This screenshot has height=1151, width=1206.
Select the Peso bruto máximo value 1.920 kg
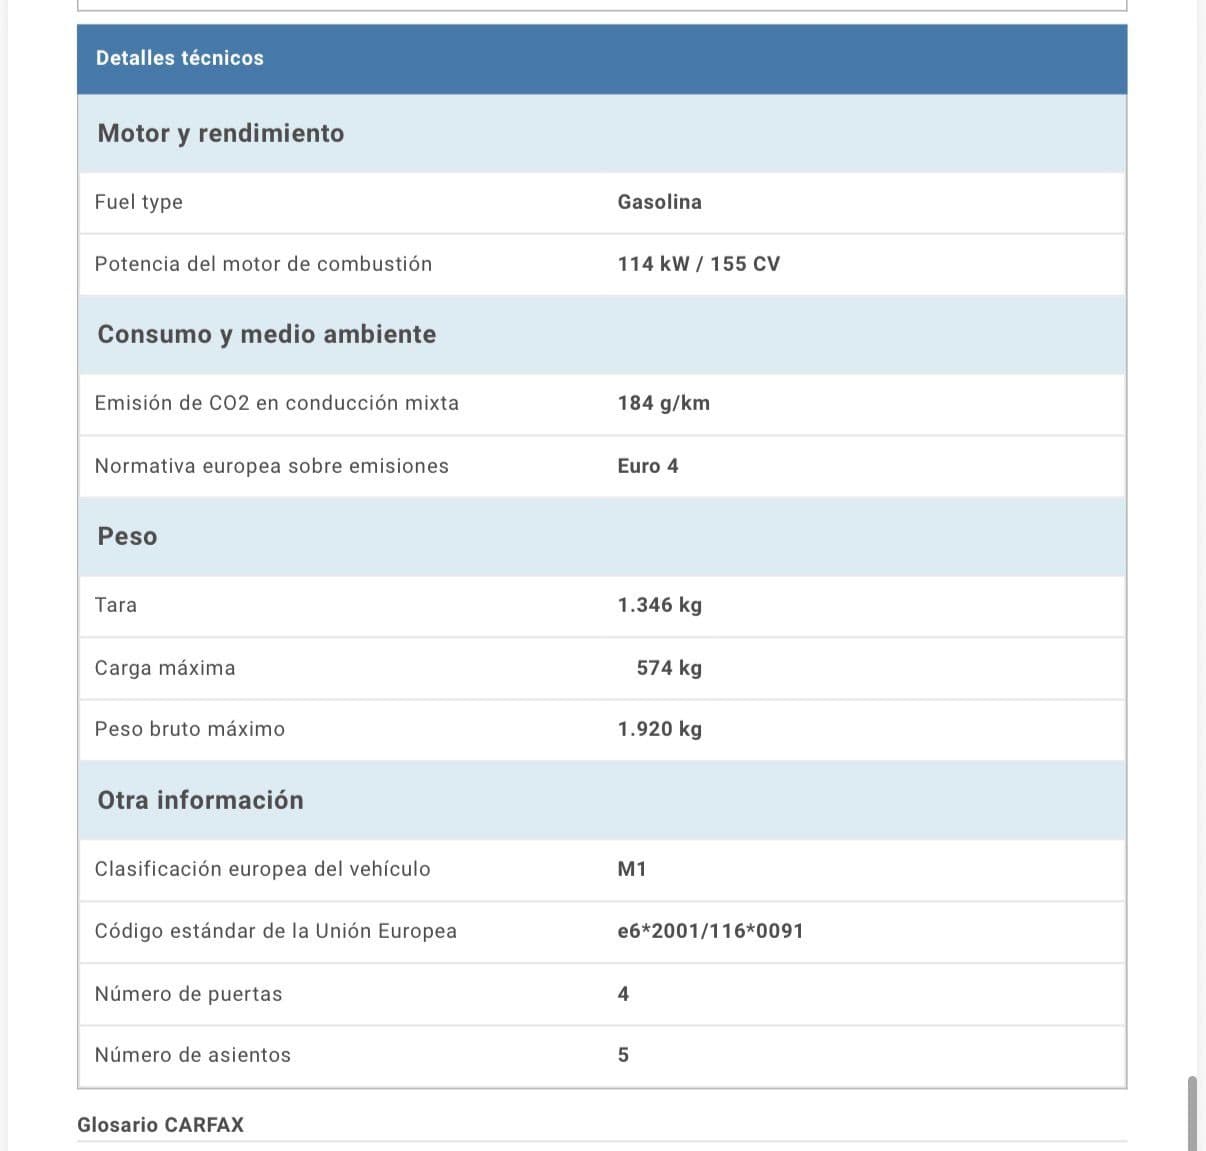coord(659,729)
